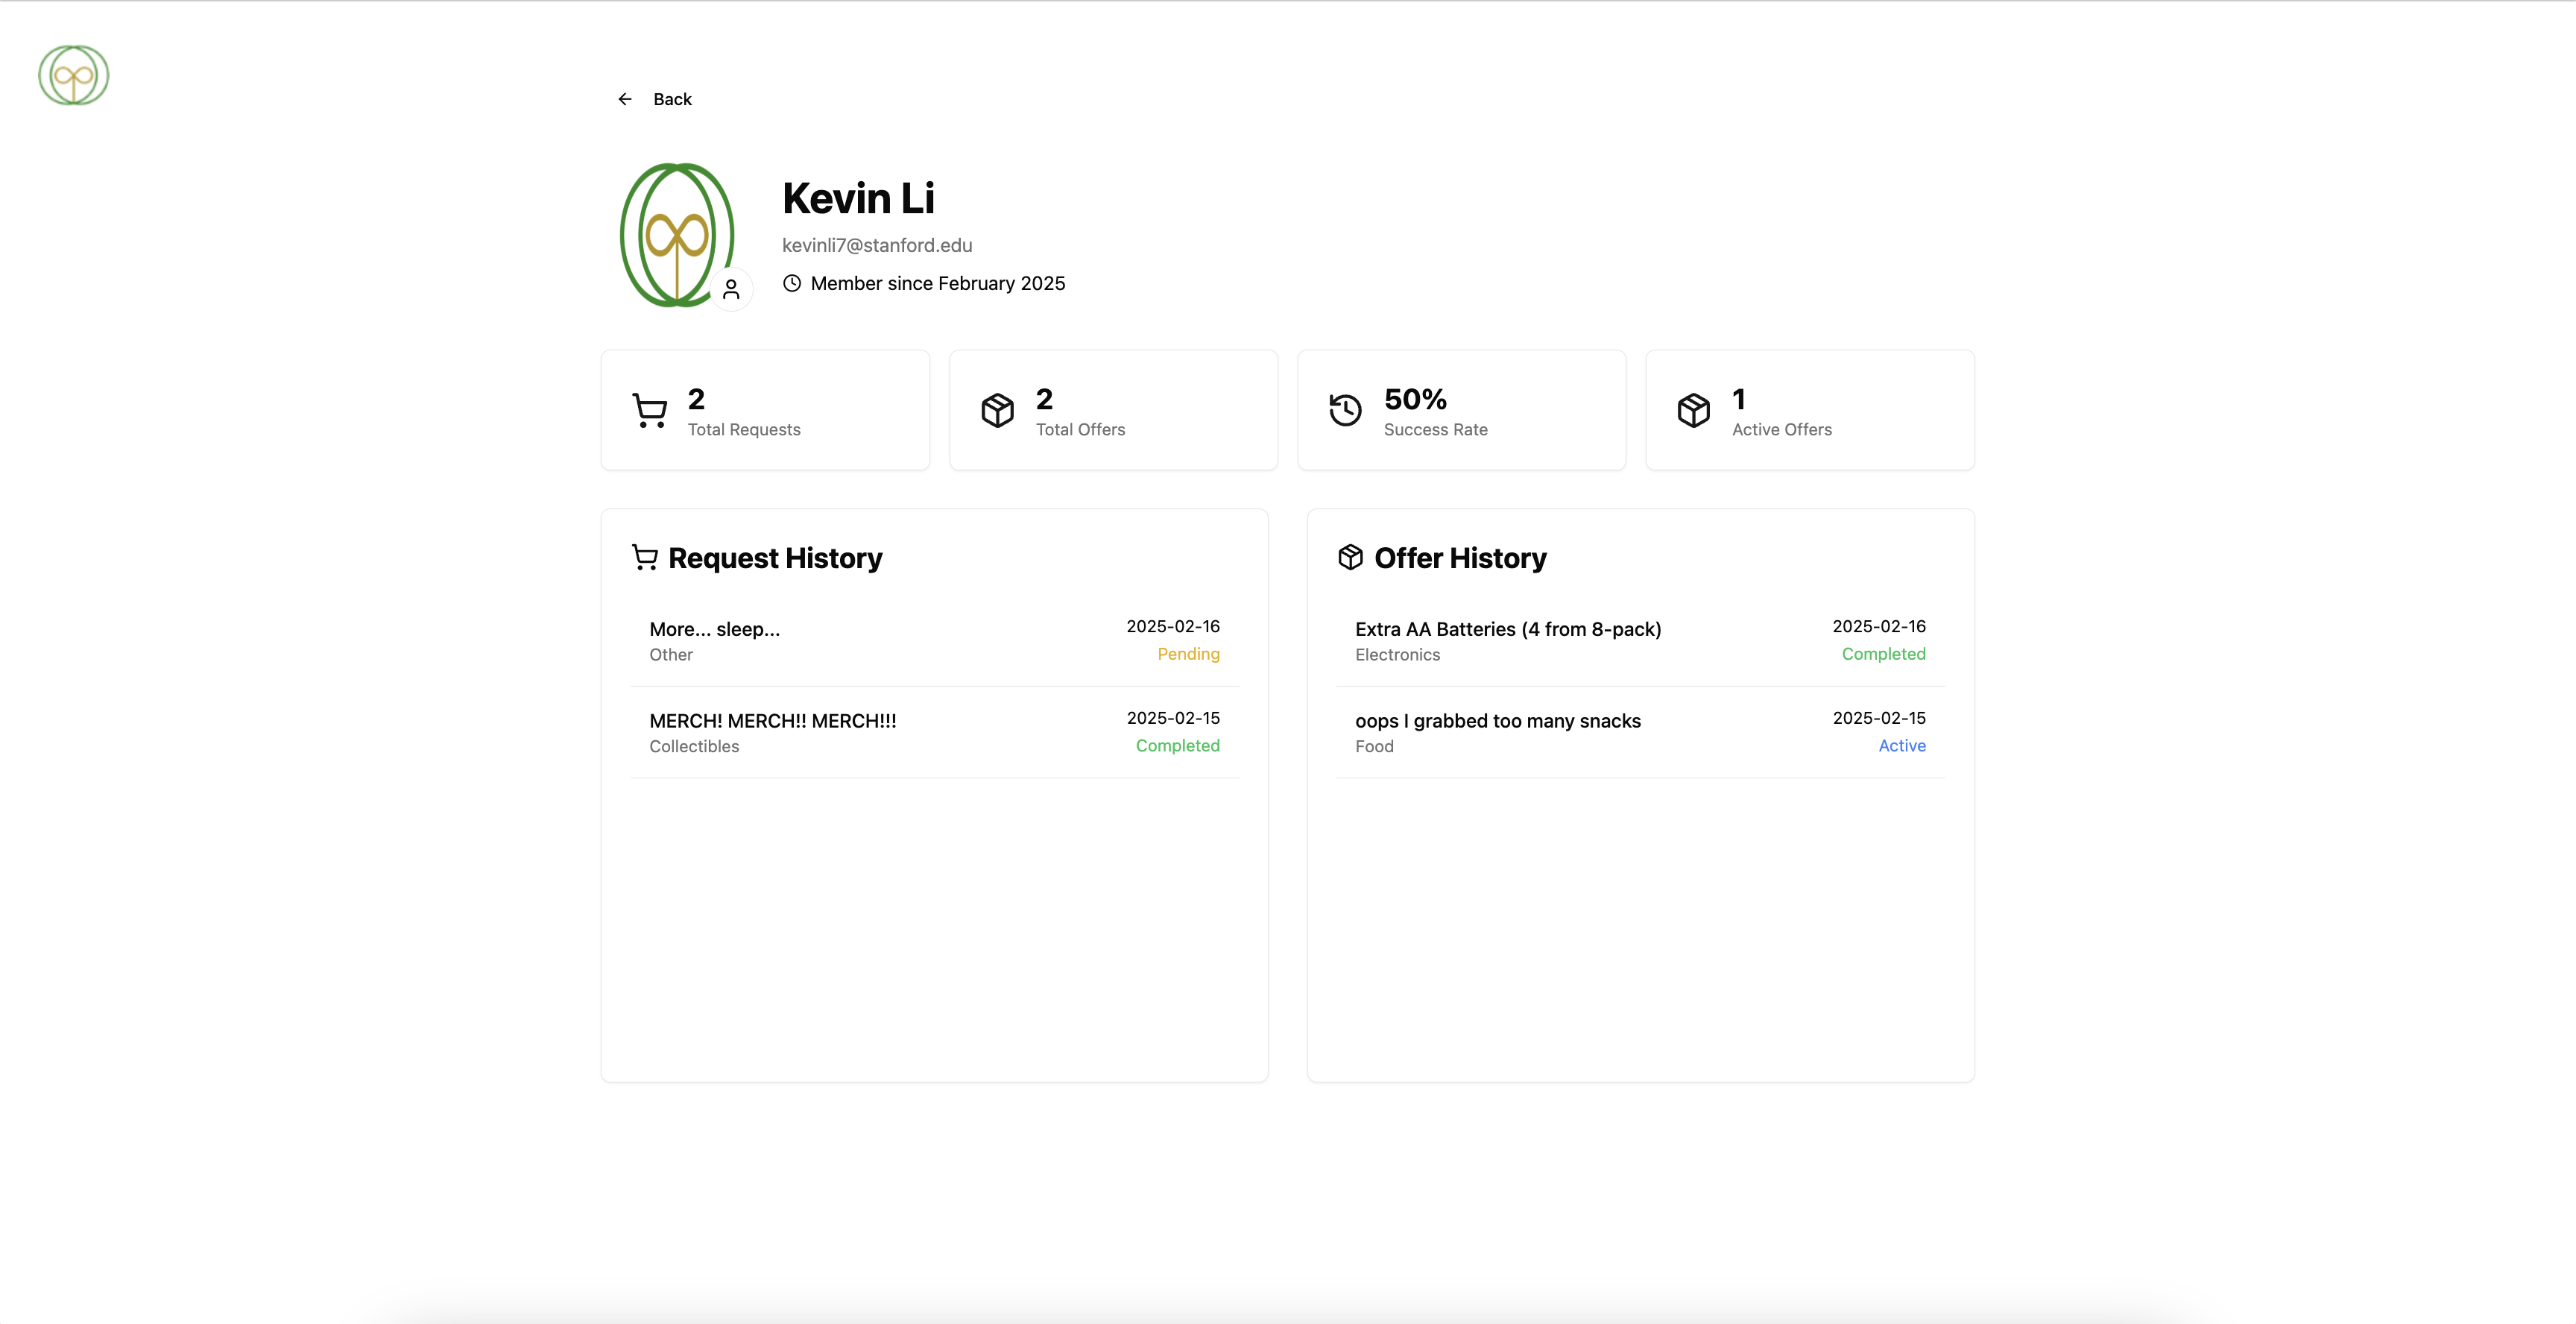This screenshot has height=1324, width=2576.
Task: Click the cart icon next to Request History
Action: [x=645, y=558]
